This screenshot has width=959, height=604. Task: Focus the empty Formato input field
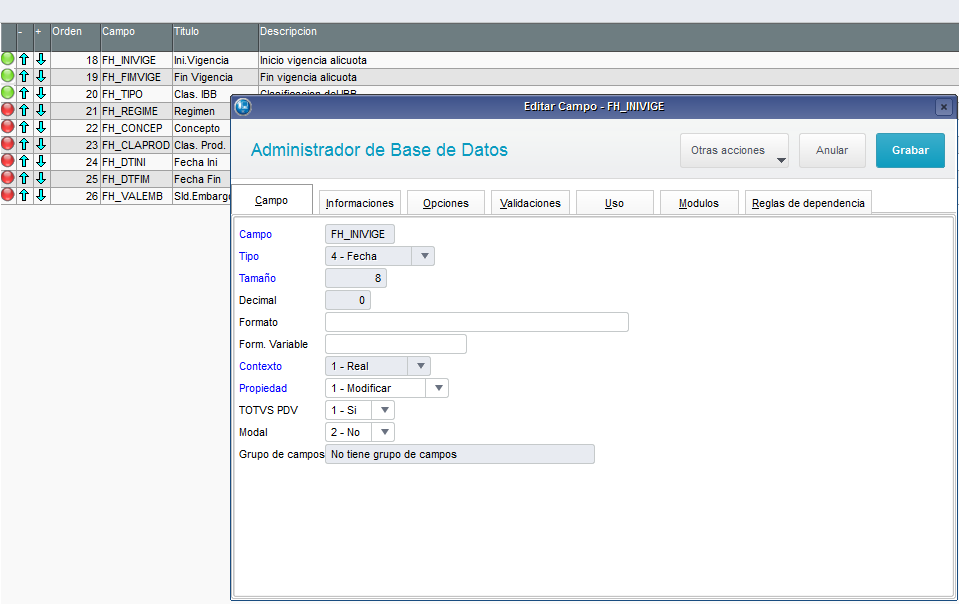coord(477,322)
